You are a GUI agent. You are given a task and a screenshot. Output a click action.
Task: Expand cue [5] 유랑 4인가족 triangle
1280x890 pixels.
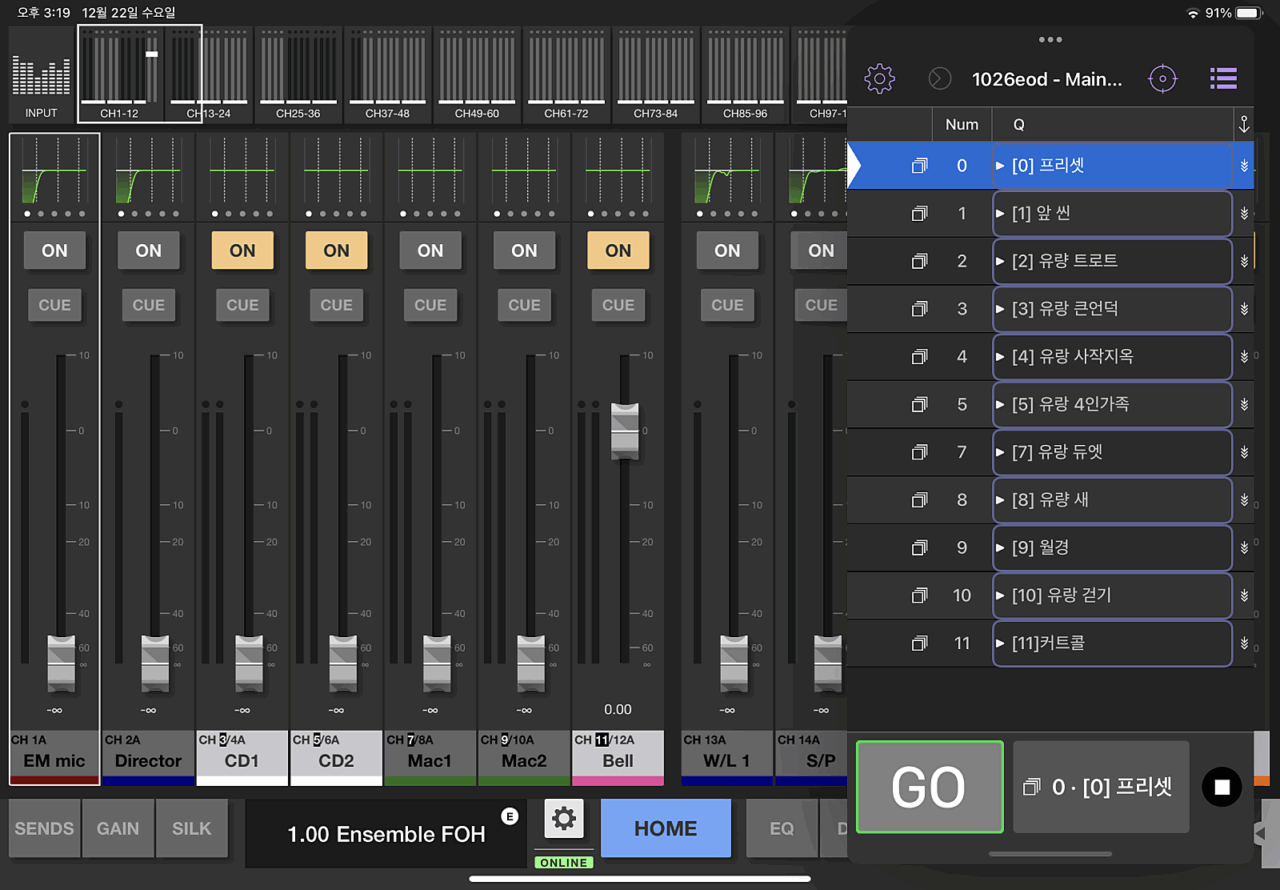(x=1000, y=405)
